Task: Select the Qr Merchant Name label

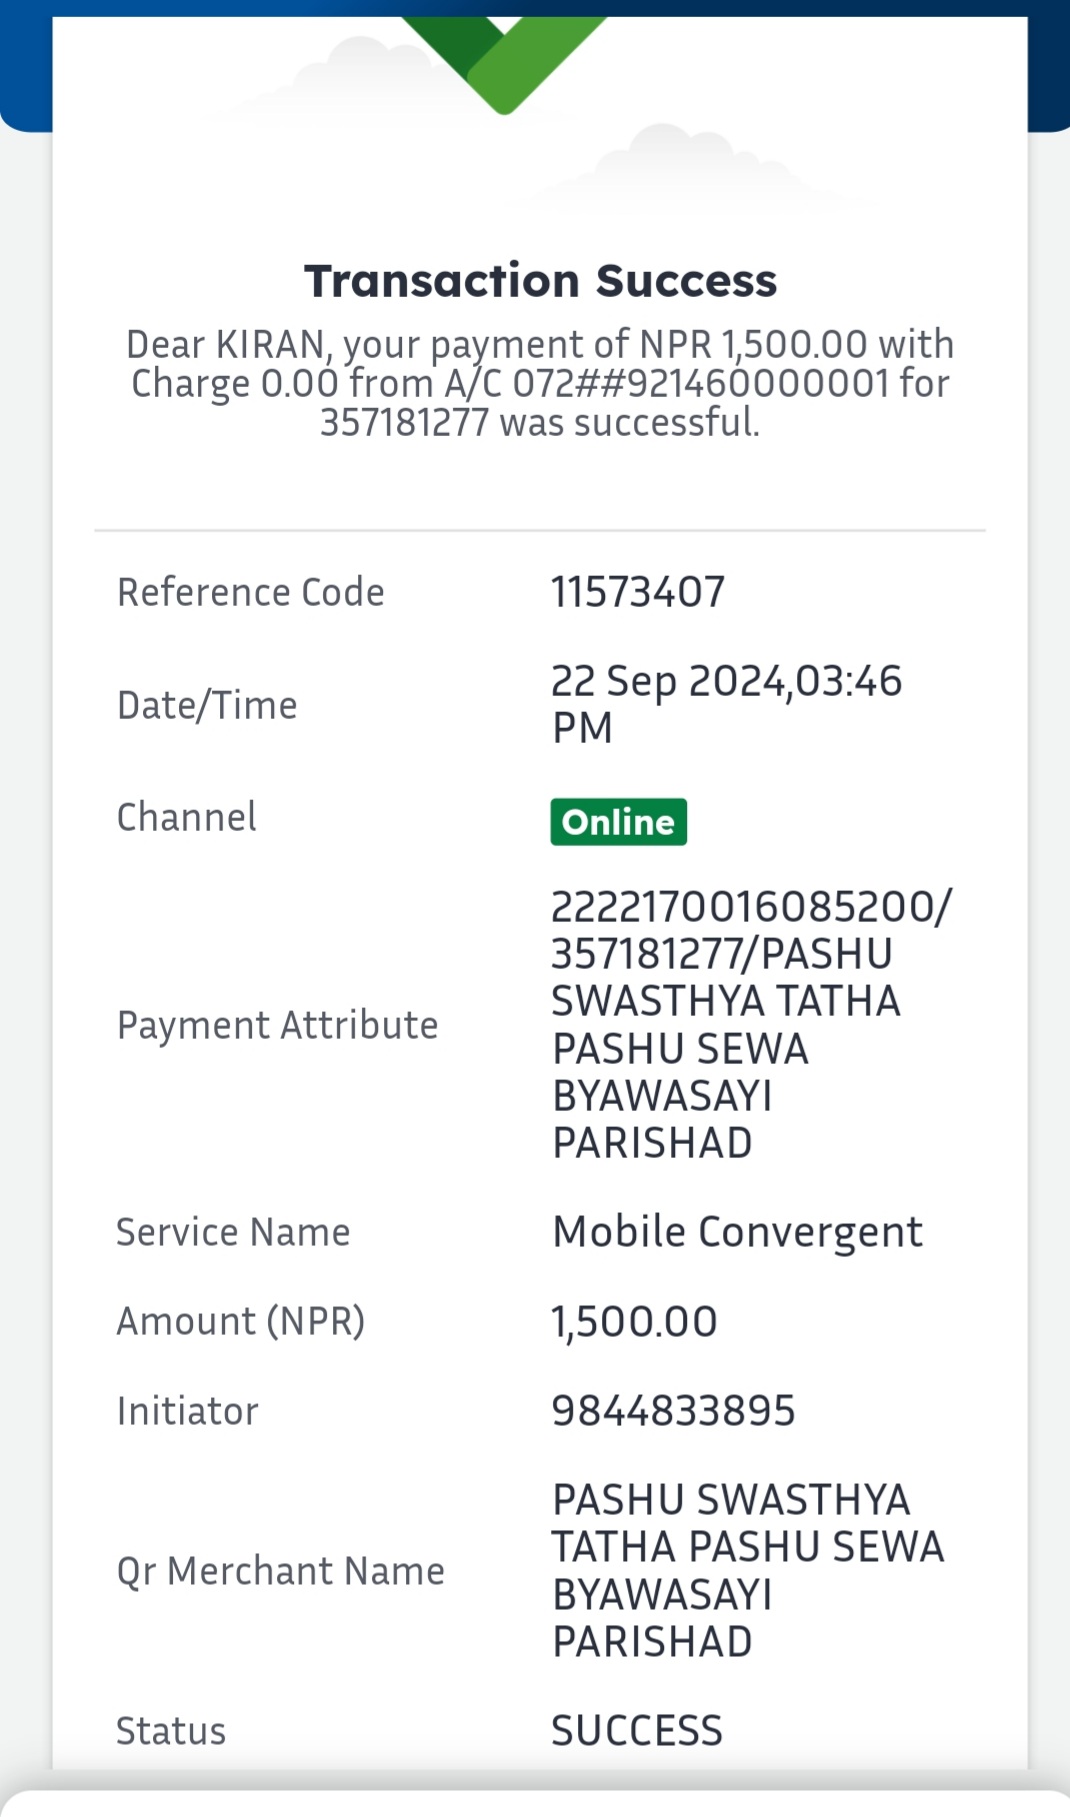Action: pyautogui.click(x=281, y=1572)
